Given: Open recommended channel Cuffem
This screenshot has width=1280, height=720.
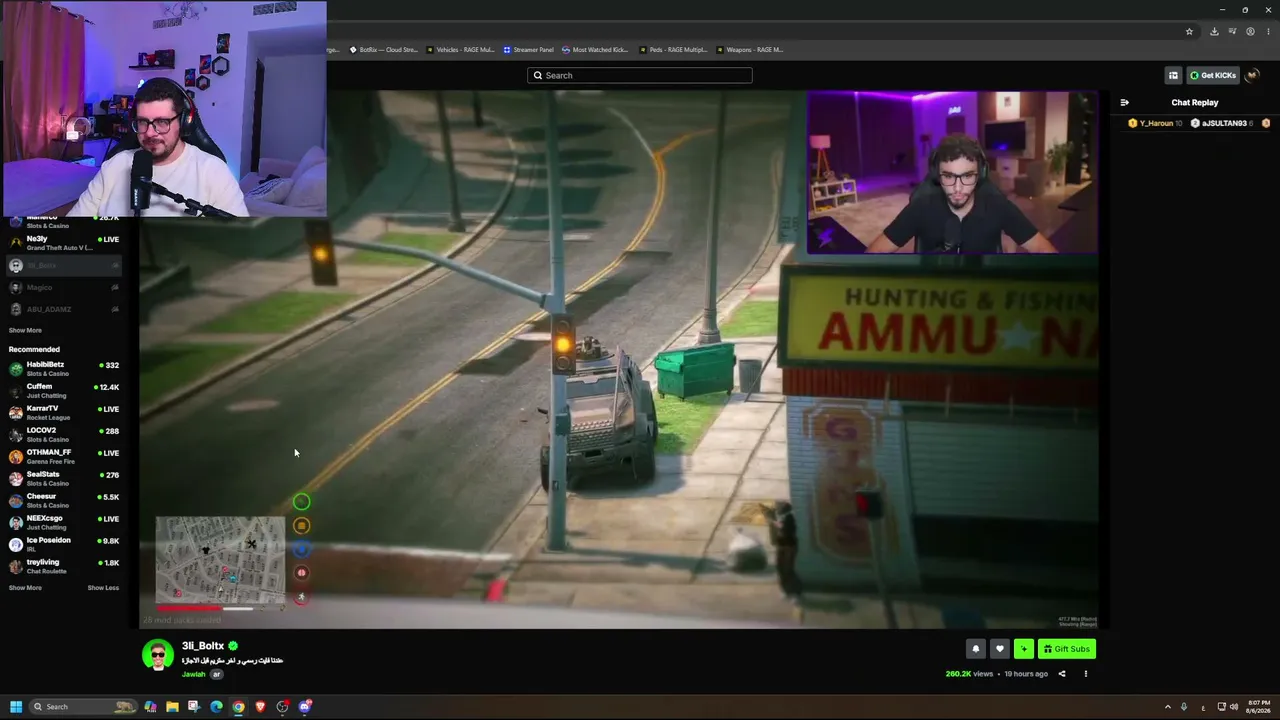Looking at the screenshot, I should click(64, 390).
